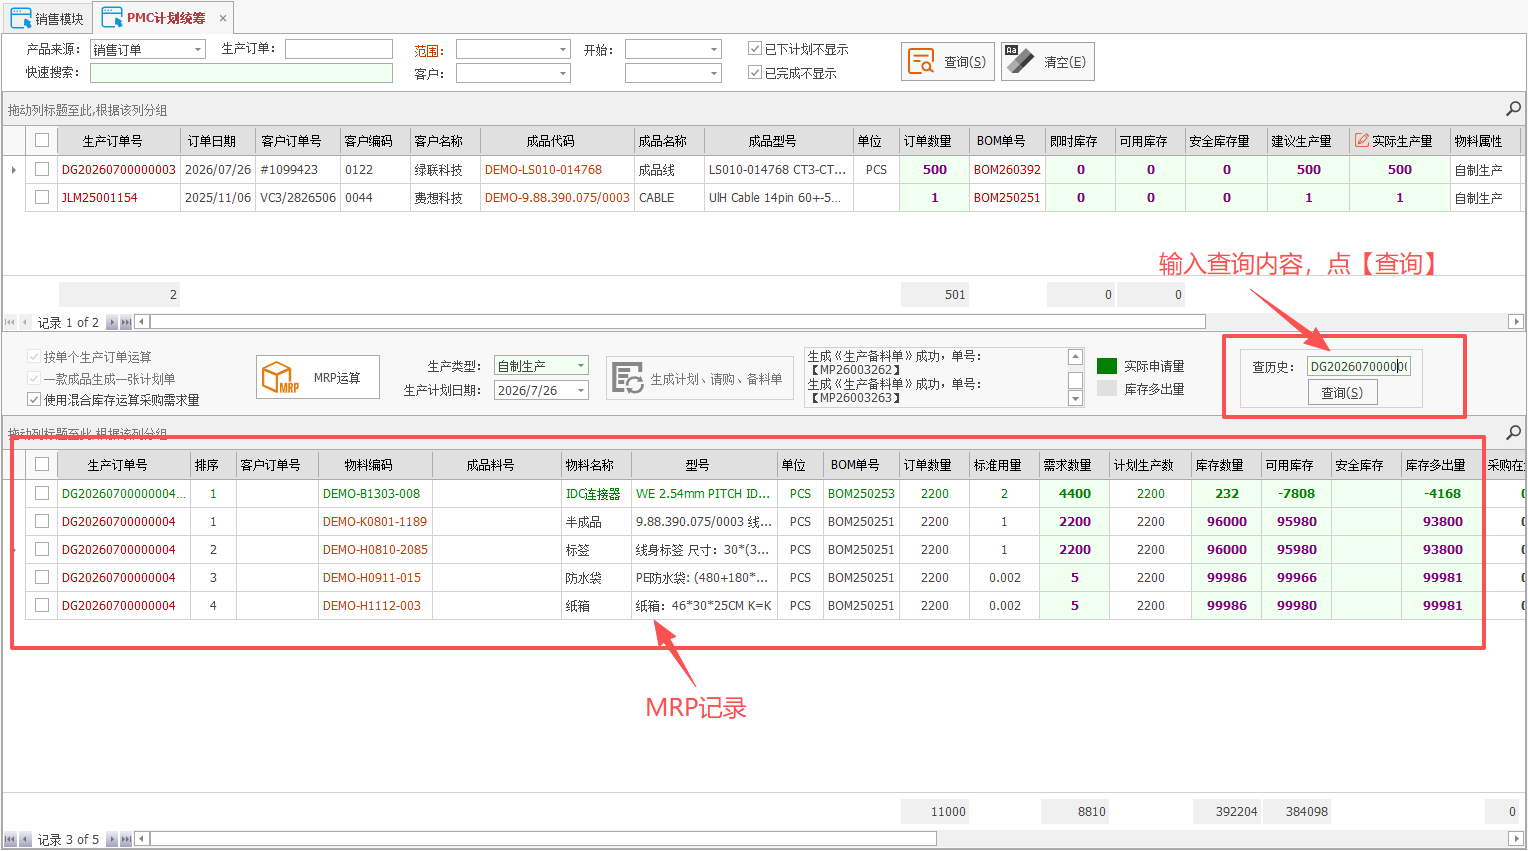Check row JLM25001154 in upper grid
Image resolution: width=1528 pixels, height=851 pixels.
click(x=42, y=197)
